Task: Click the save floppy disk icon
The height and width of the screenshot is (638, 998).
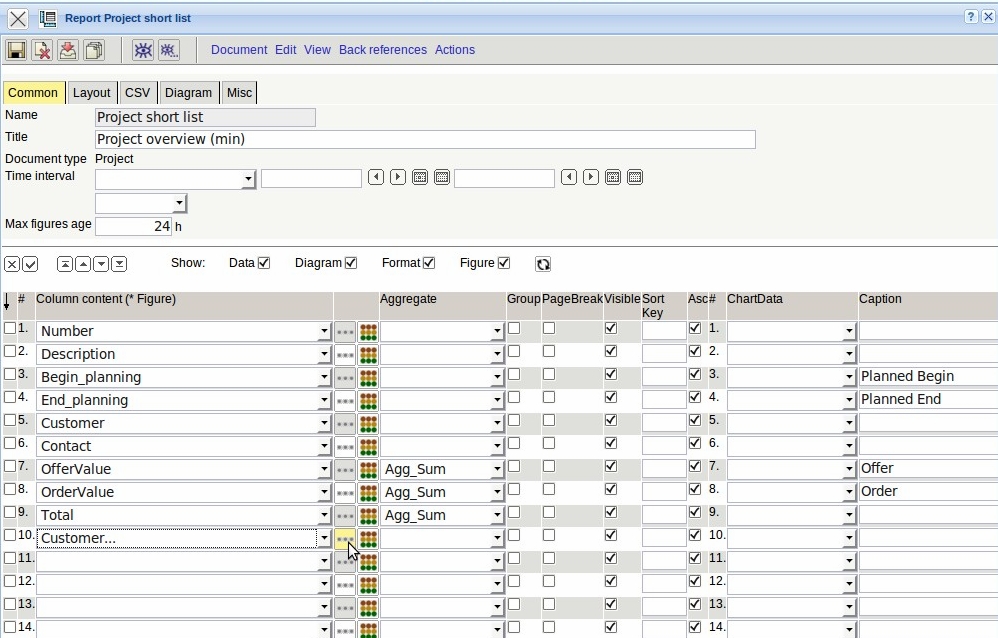Action: tap(16, 50)
